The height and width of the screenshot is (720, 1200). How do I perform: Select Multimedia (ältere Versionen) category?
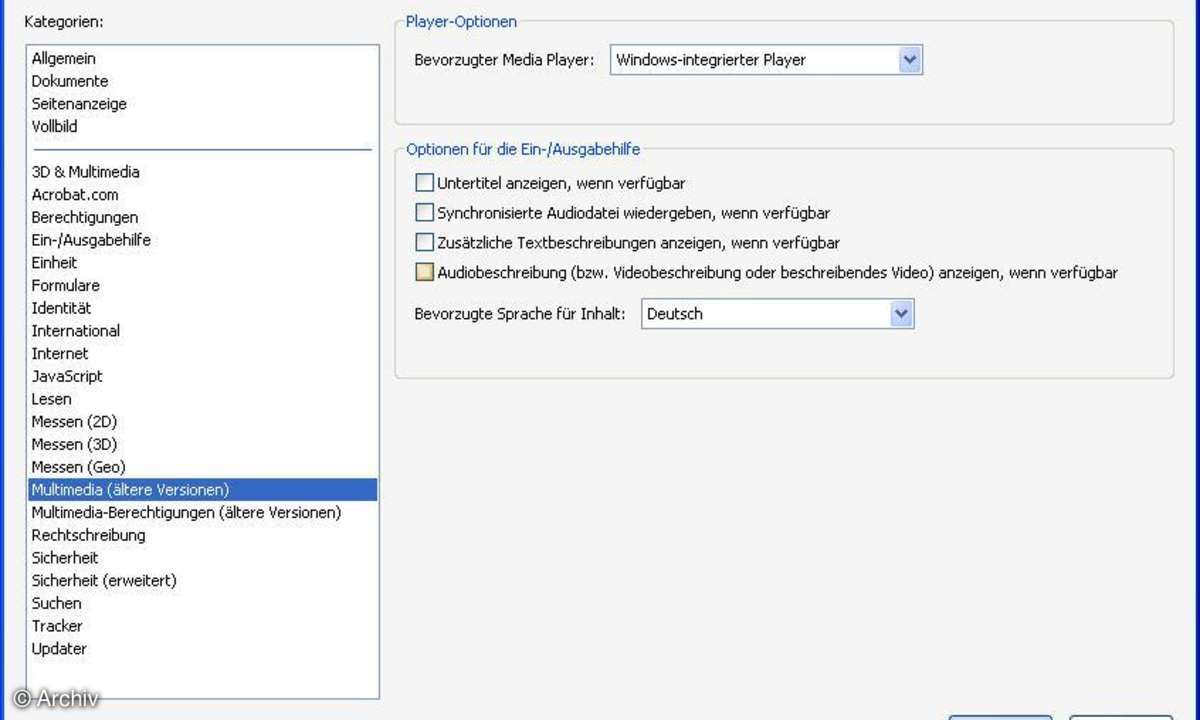204,490
